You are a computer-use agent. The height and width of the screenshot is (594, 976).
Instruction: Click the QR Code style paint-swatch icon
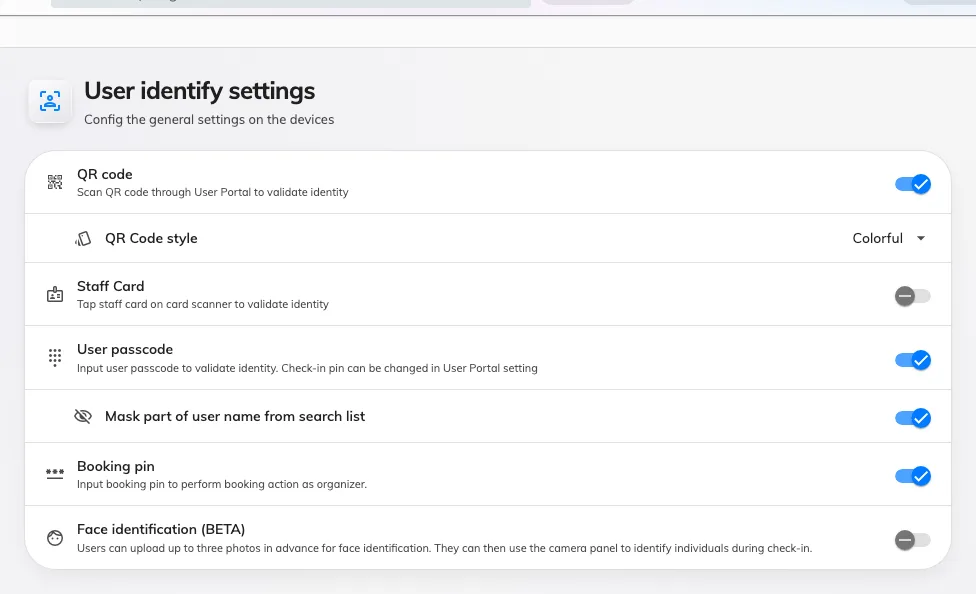[x=83, y=238]
